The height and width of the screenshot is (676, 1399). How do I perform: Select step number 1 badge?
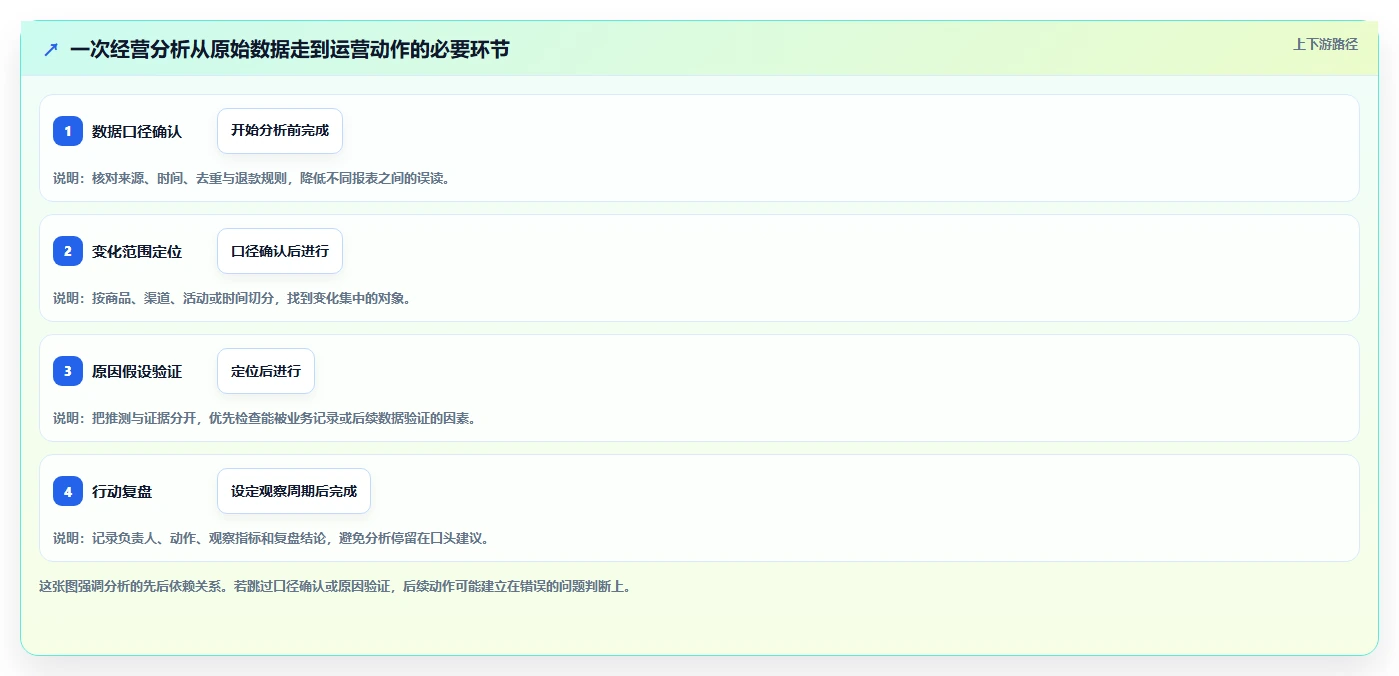pyautogui.click(x=68, y=131)
